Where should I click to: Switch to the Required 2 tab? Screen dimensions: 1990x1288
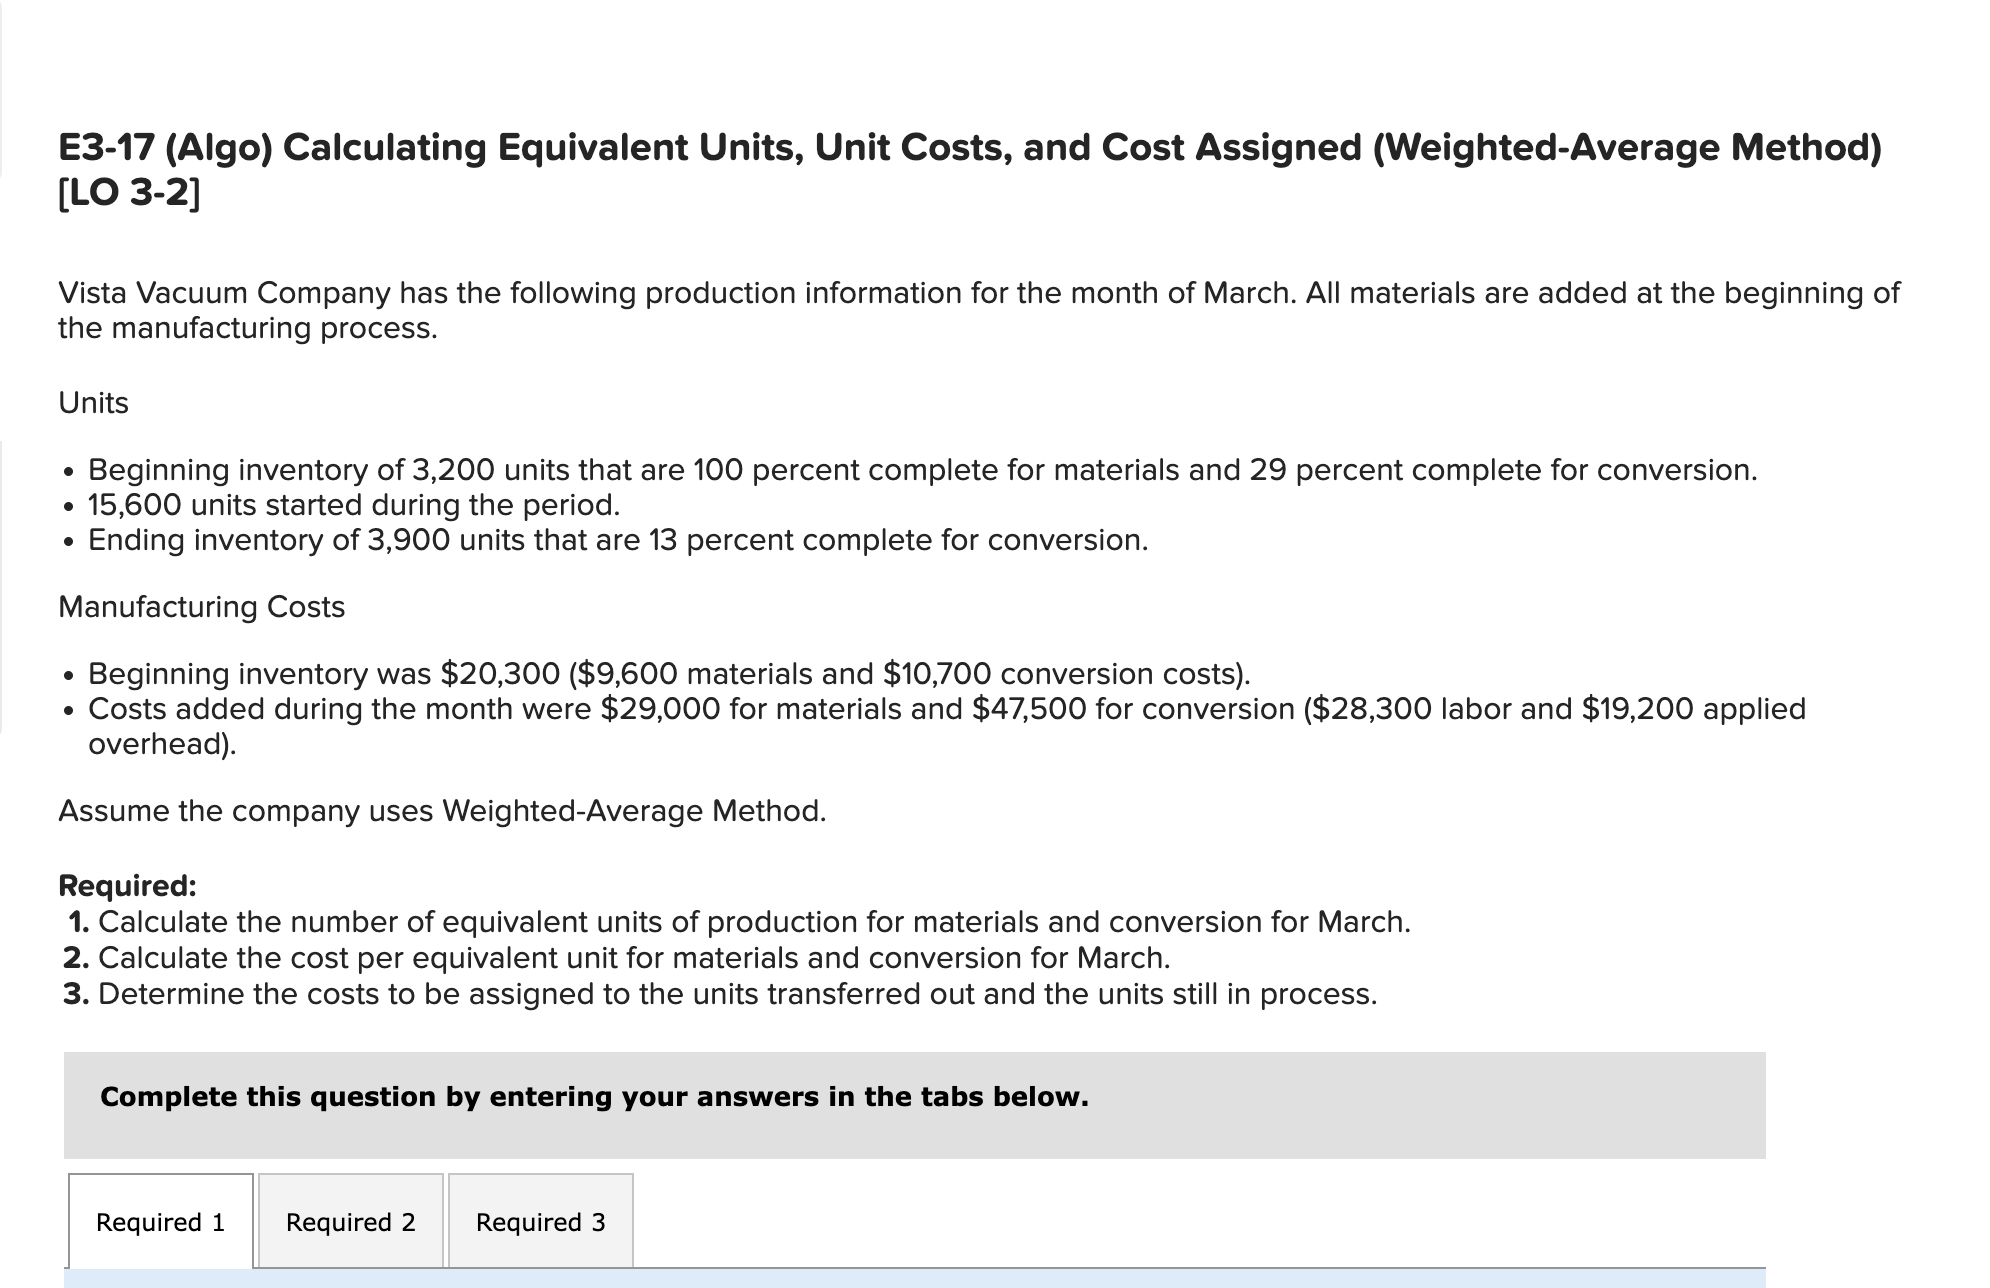[x=350, y=1222]
